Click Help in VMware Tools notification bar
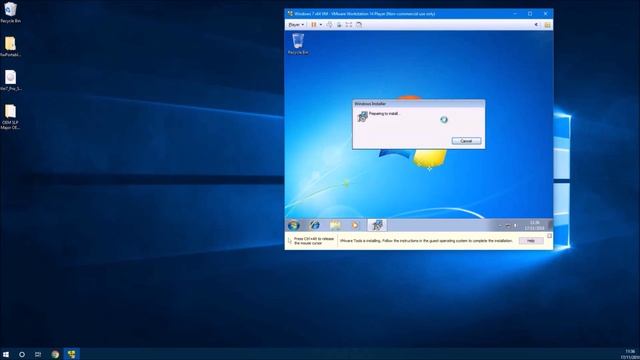 (531, 241)
